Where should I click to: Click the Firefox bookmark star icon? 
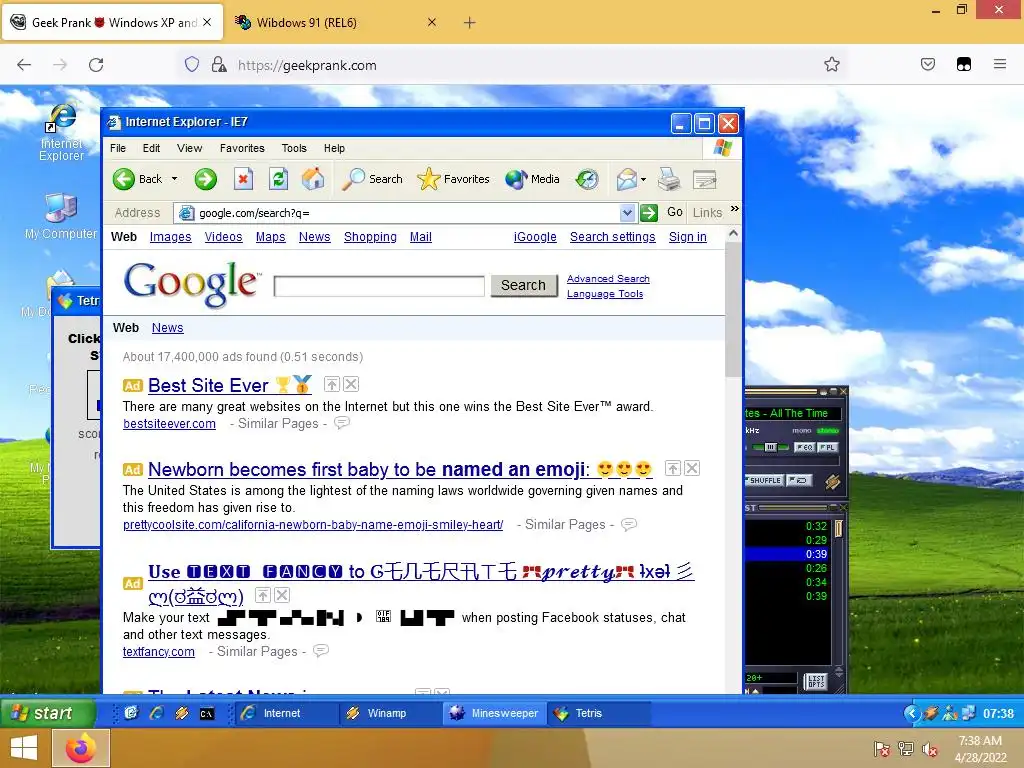click(x=831, y=65)
